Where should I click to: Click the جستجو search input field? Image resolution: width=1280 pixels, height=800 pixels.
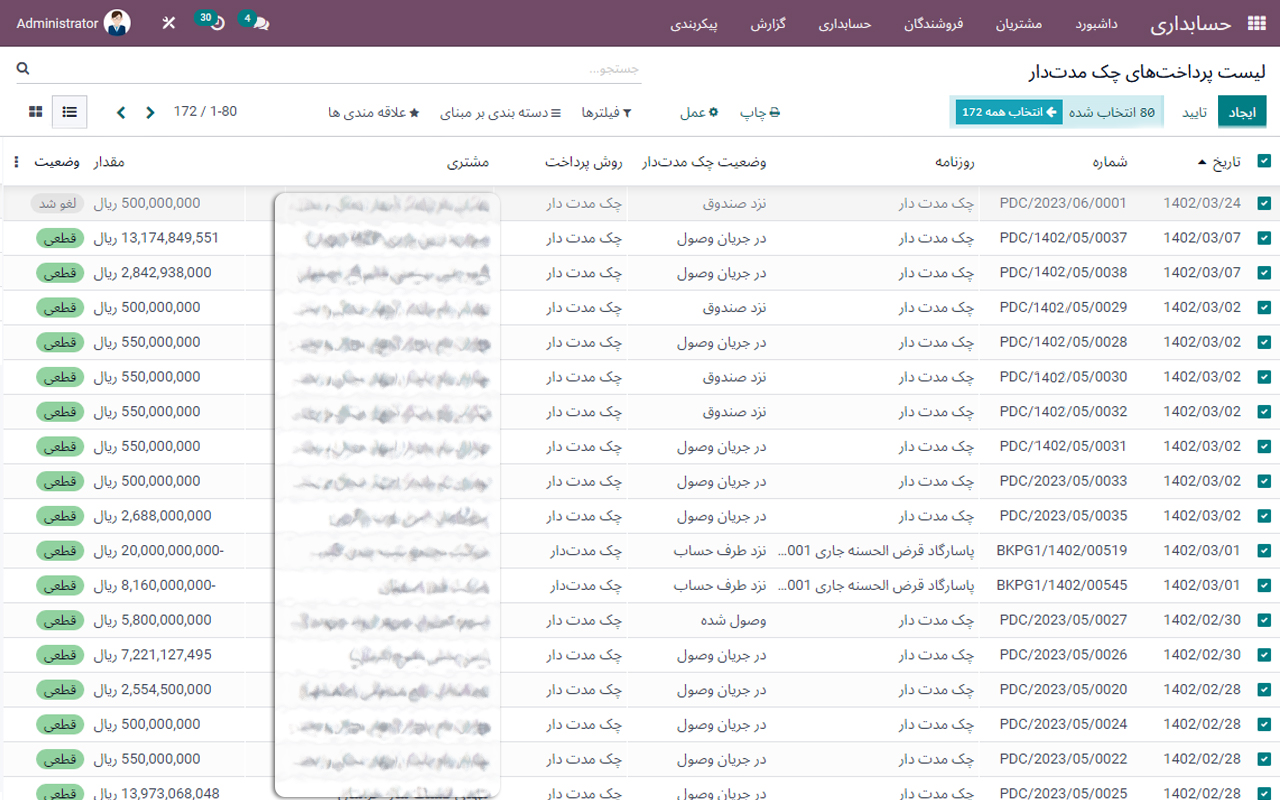pos(500,69)
